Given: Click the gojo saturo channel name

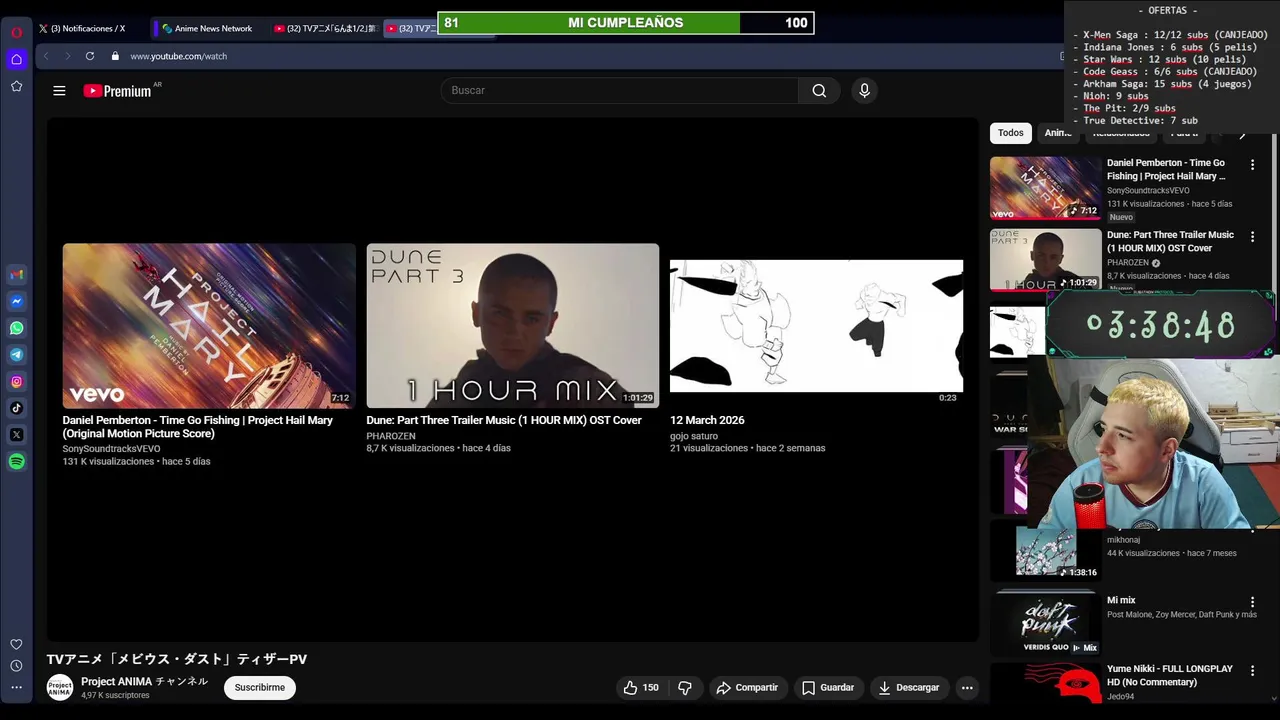Looking at the screenshot, I should coord(694,436).
